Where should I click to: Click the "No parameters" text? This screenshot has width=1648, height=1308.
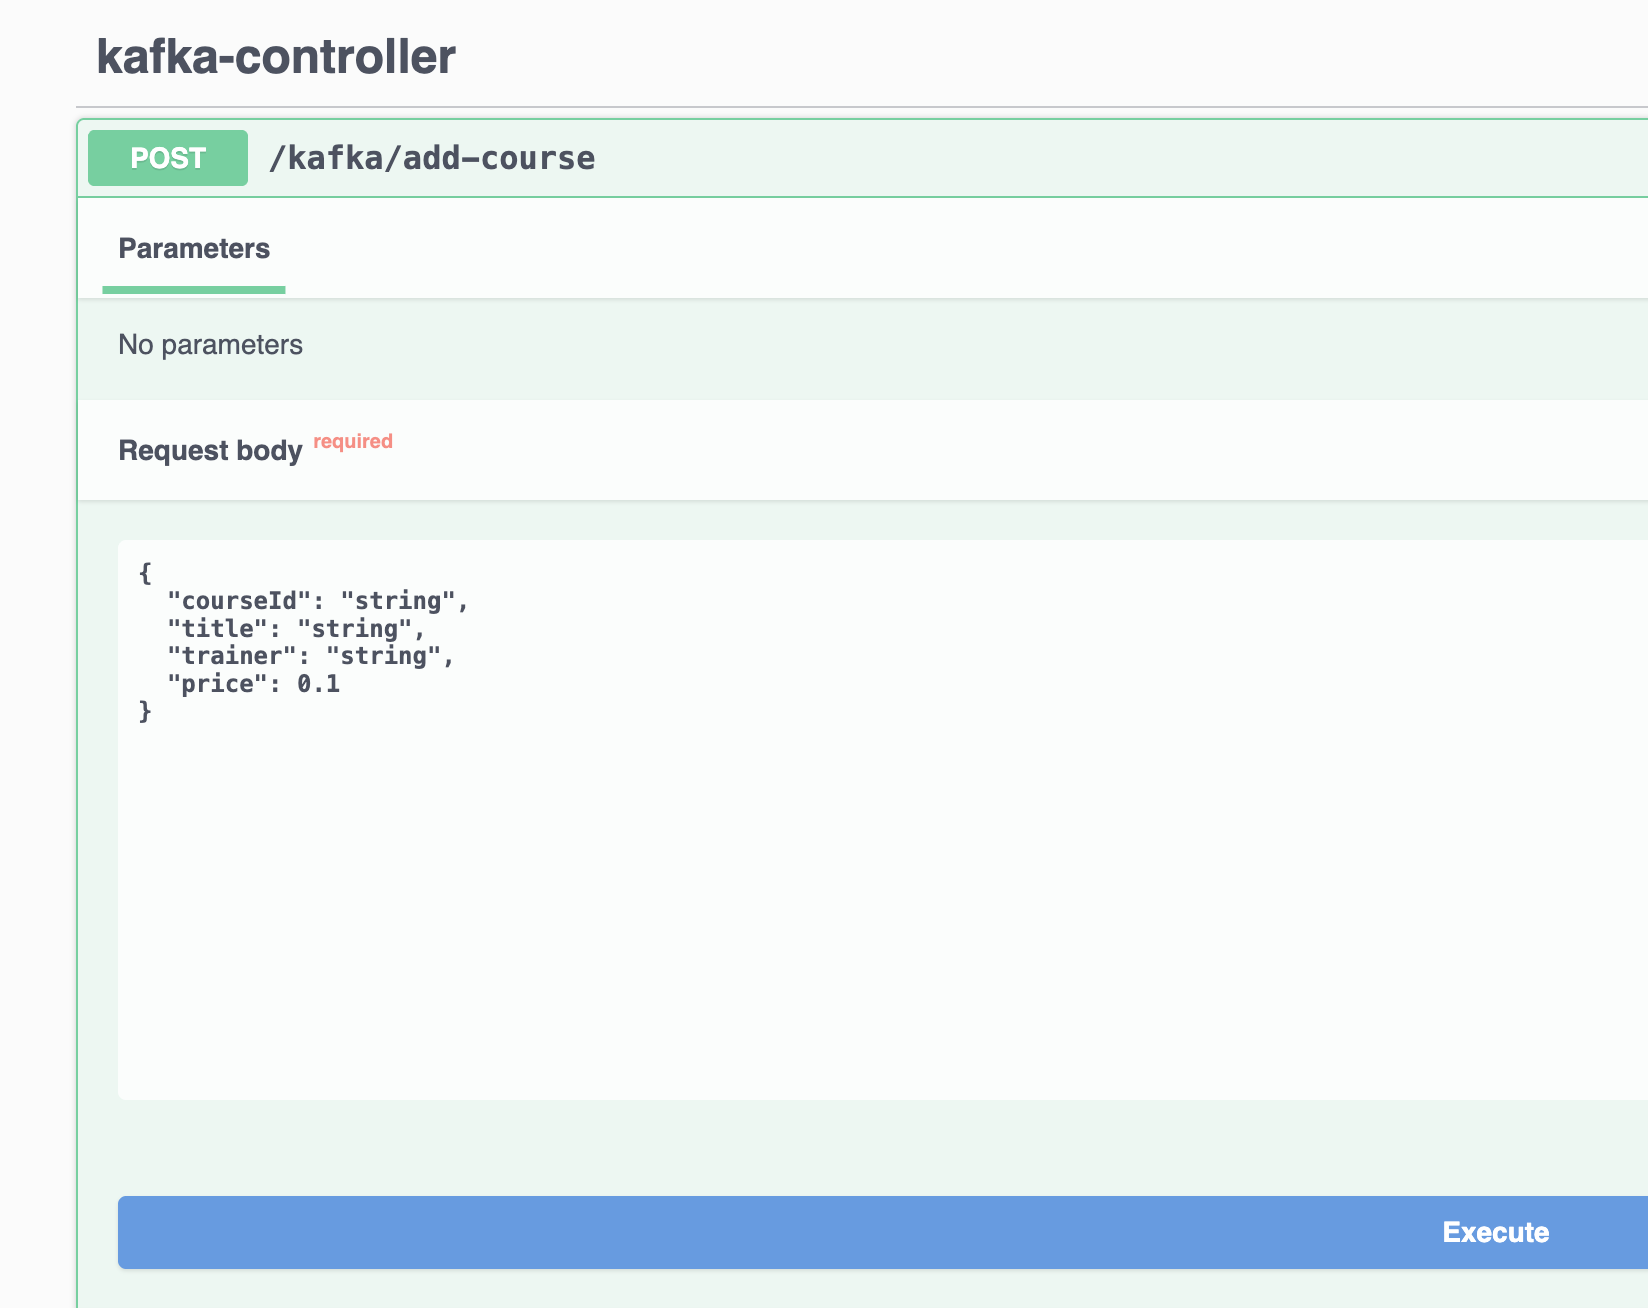click(210, 345)
